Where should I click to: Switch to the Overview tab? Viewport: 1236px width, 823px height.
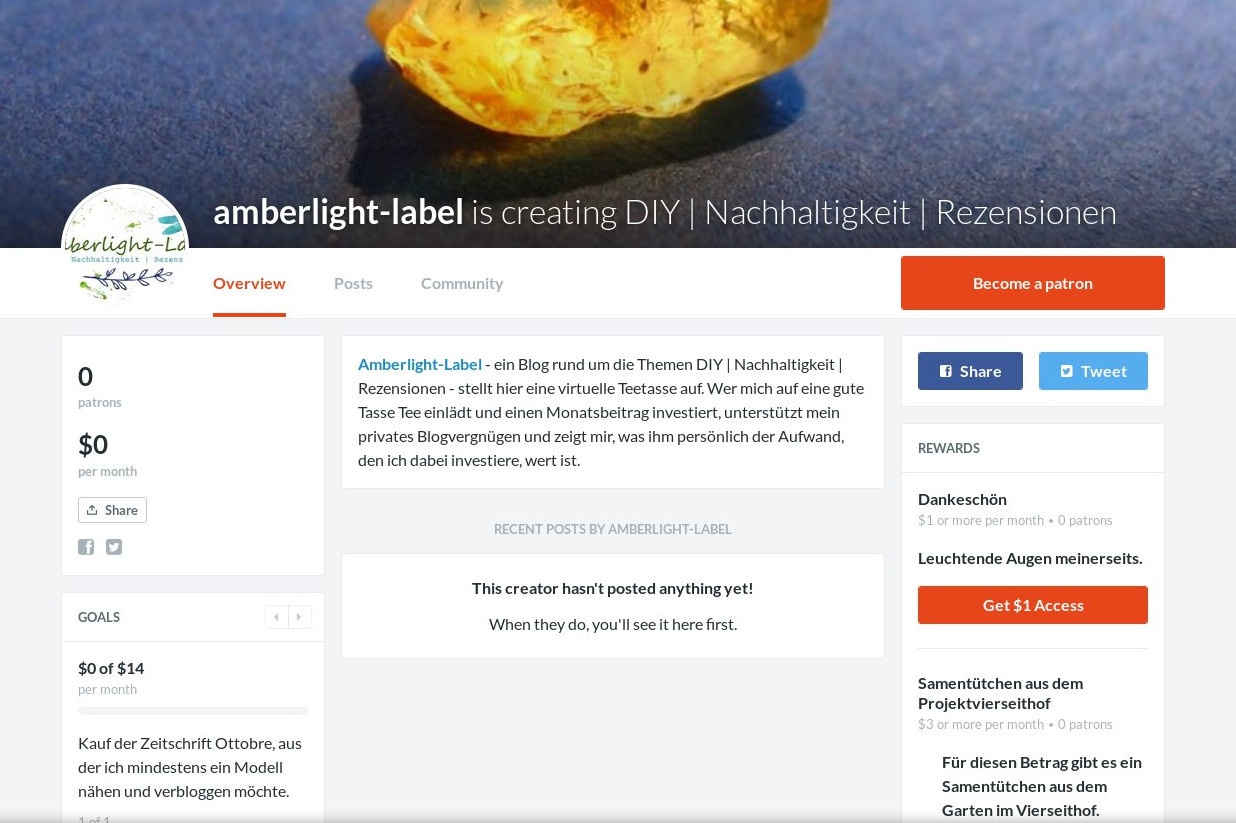click(x=249, y=283)
